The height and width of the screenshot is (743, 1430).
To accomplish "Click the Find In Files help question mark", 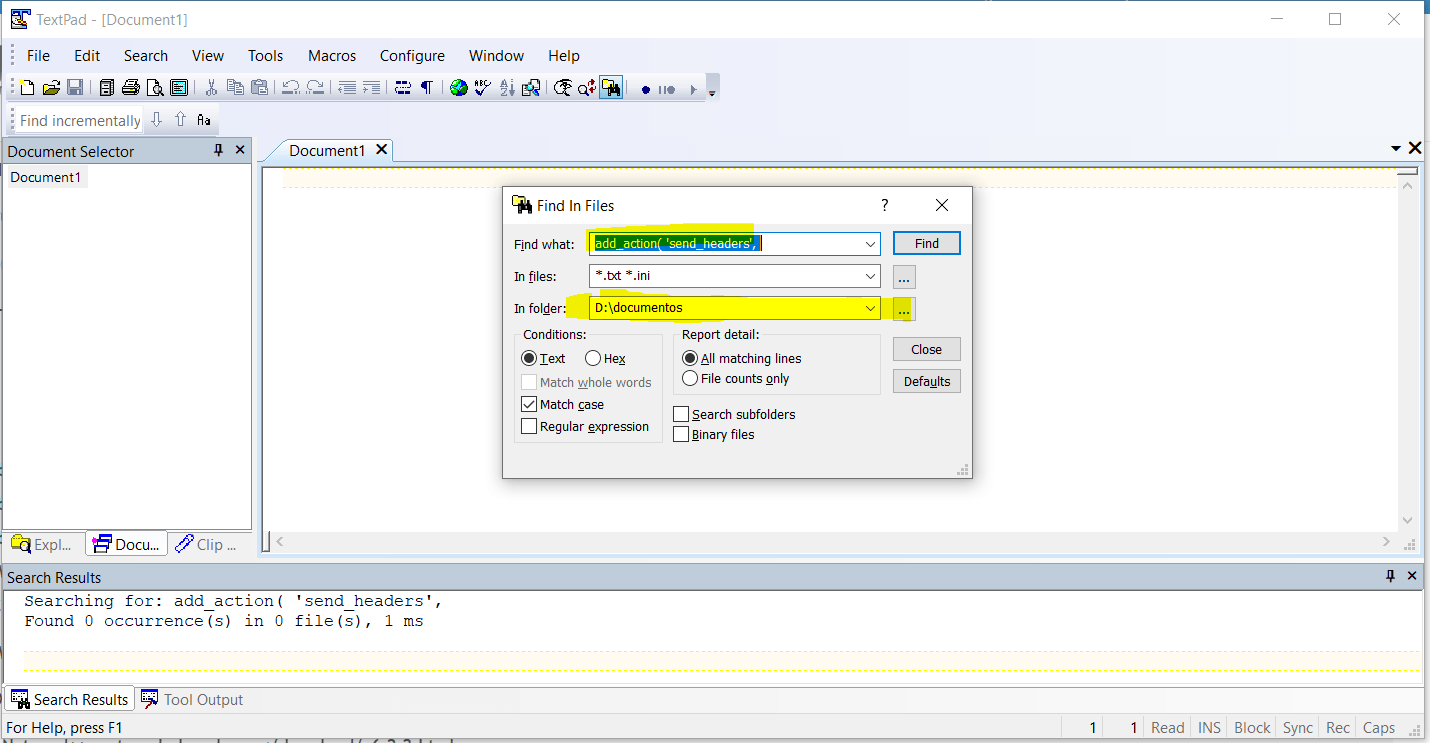I will point(884,205).
